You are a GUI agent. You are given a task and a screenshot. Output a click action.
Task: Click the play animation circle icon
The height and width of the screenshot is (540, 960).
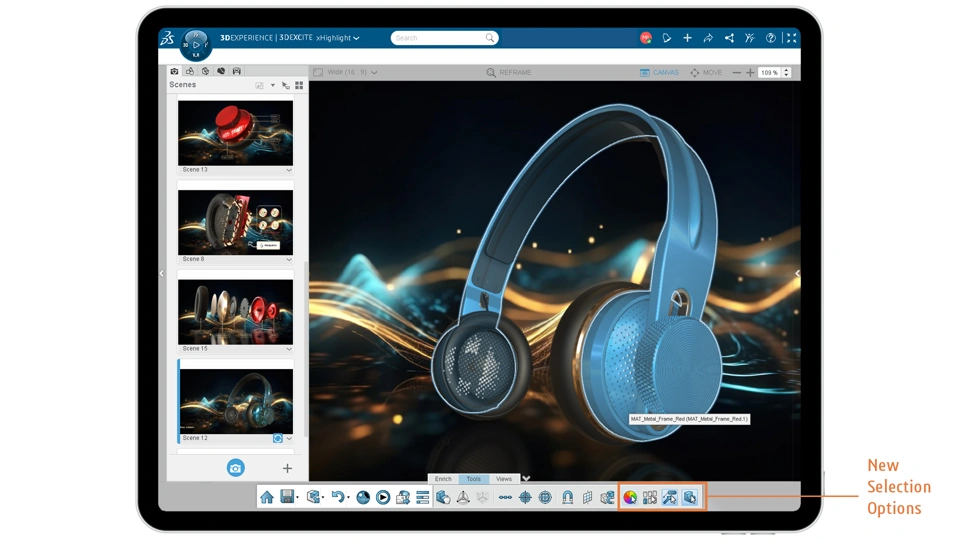pyautogui.click(x=383, y=497)
